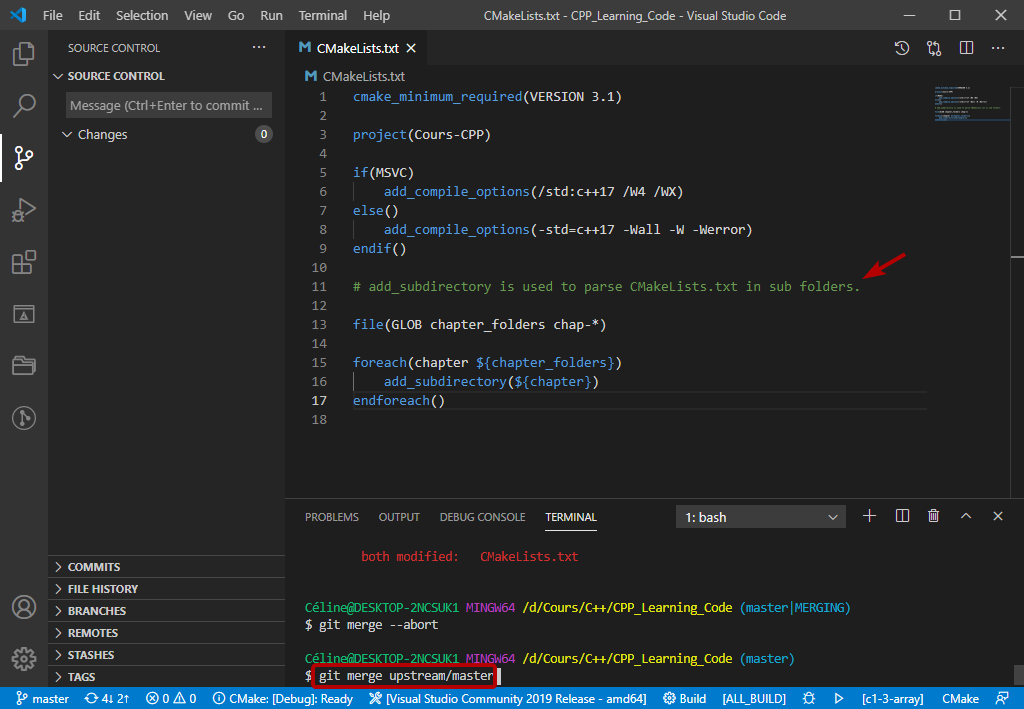Close the terminal panel
The height and width of the screenshot is (709, 1024).
click(998, 516)
